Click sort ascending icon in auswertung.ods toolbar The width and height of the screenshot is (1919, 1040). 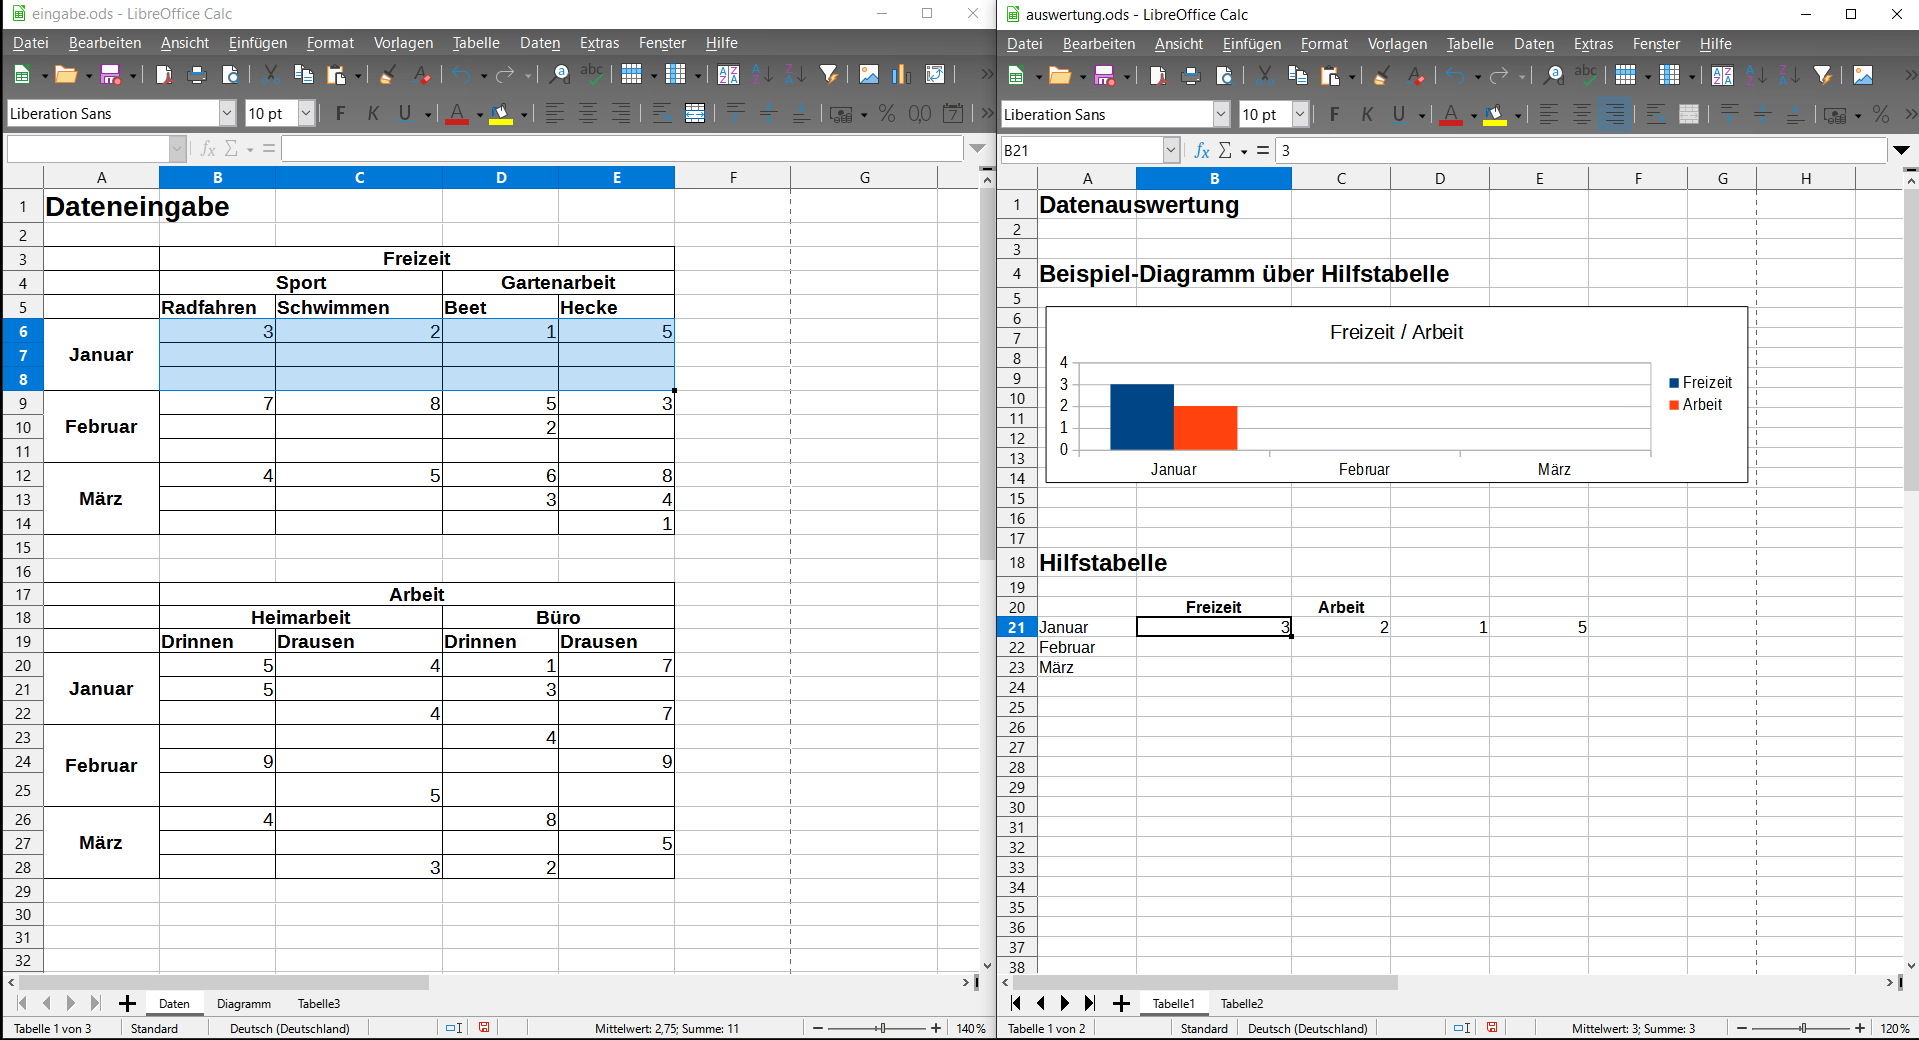point(1756,76)
